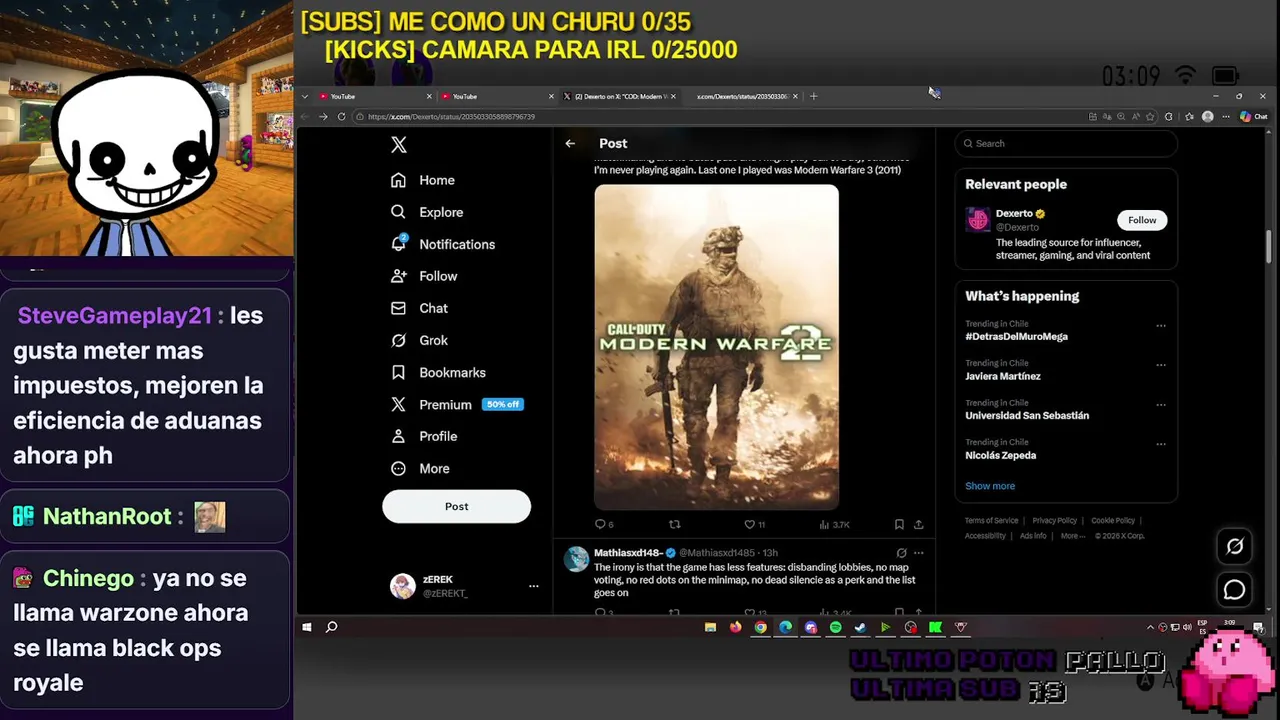Open Spotify from the taskbar
Image resolution: width=1280 pixels, height=720 pixels.
coord(835,627)
